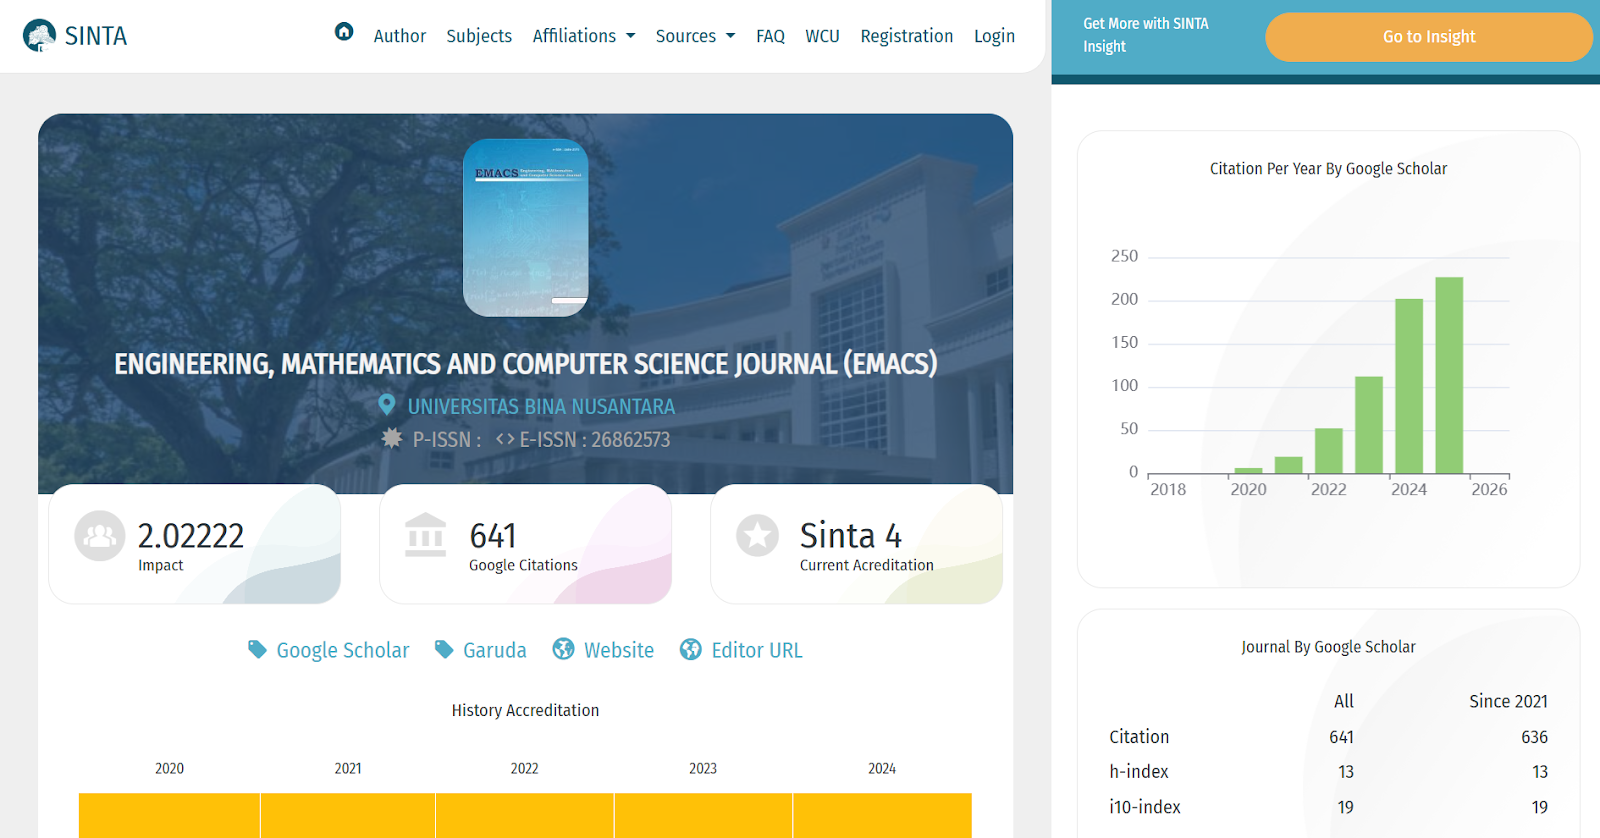Expand the Affiliations dropdown menu

coord(584,36)
